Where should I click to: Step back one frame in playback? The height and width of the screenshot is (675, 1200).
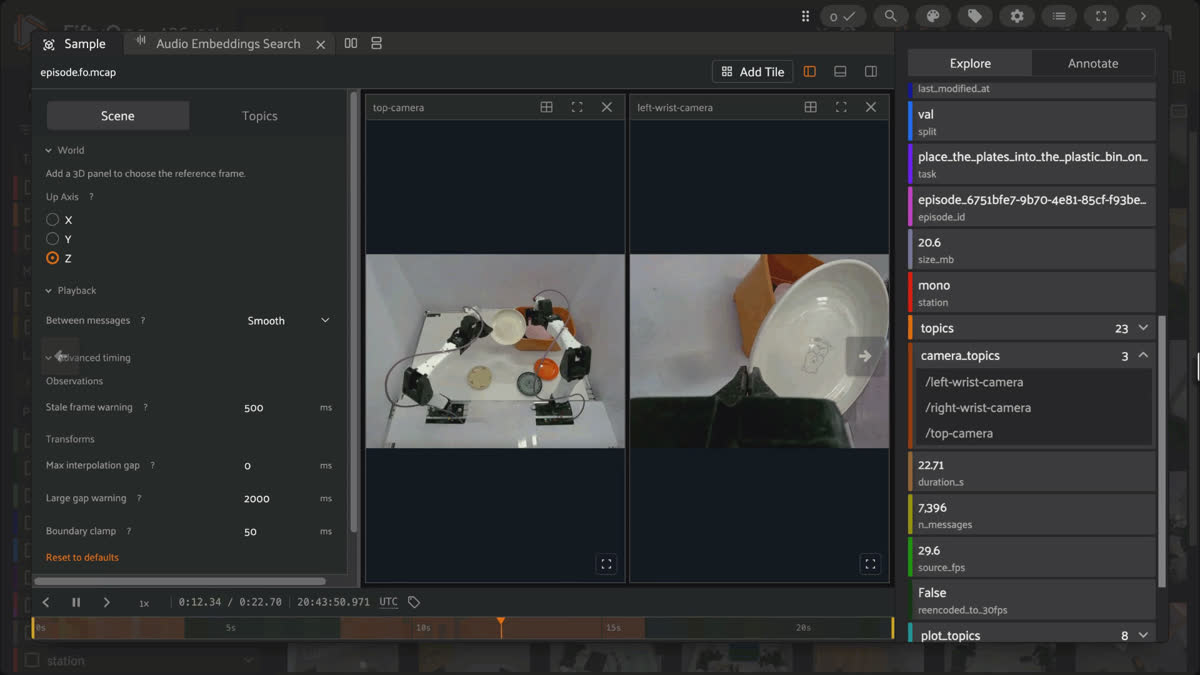pyautogui.click(x=46, y=603)
